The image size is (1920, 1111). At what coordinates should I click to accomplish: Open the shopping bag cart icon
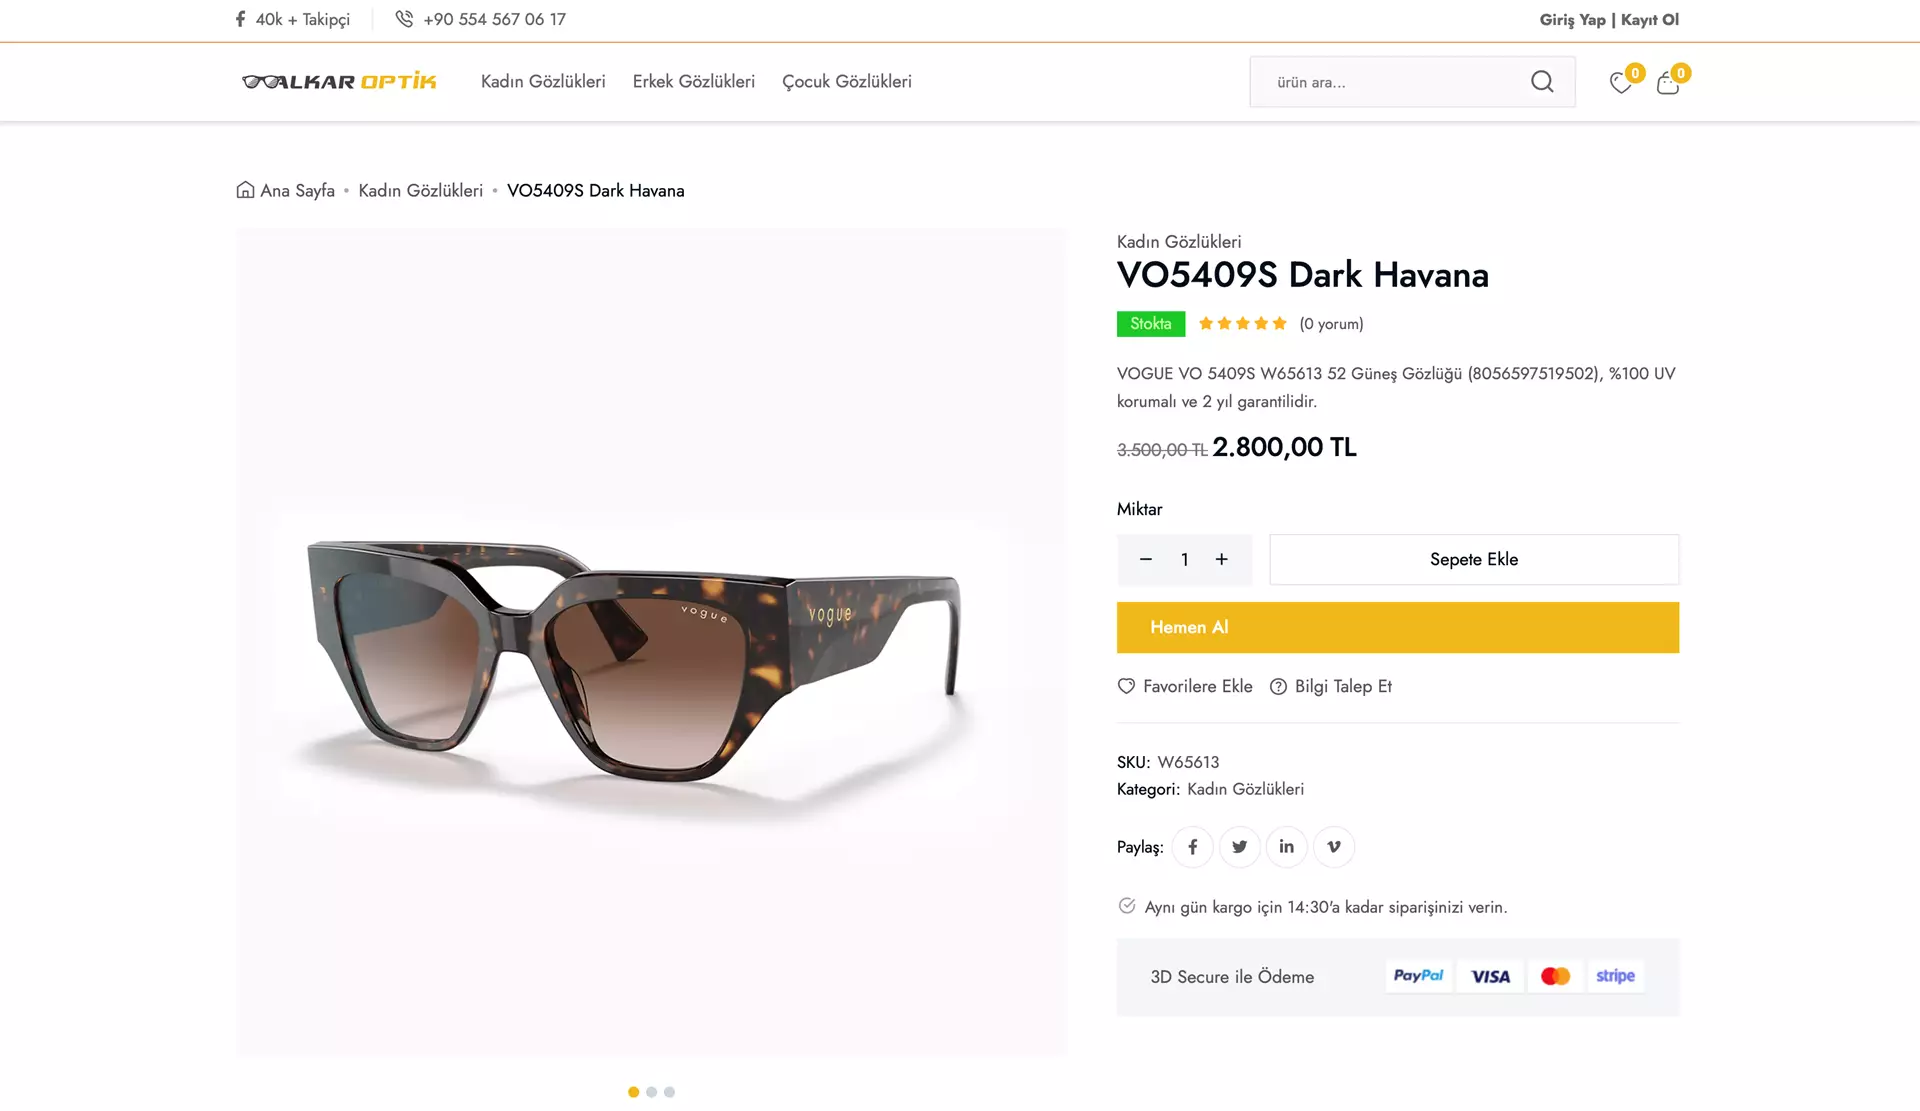pos(1667,83)
